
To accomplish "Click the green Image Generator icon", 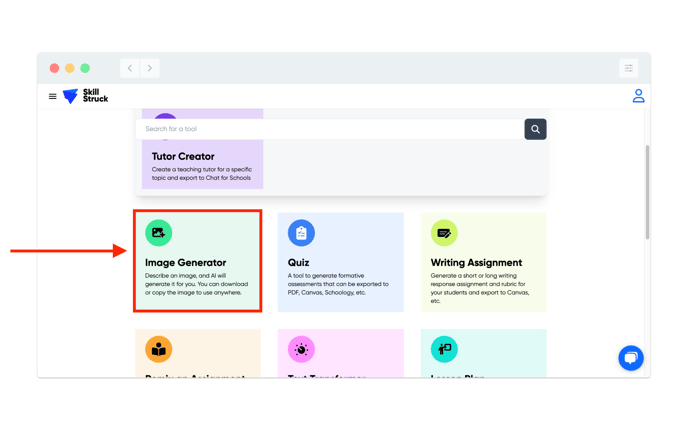I will (158, 233).
